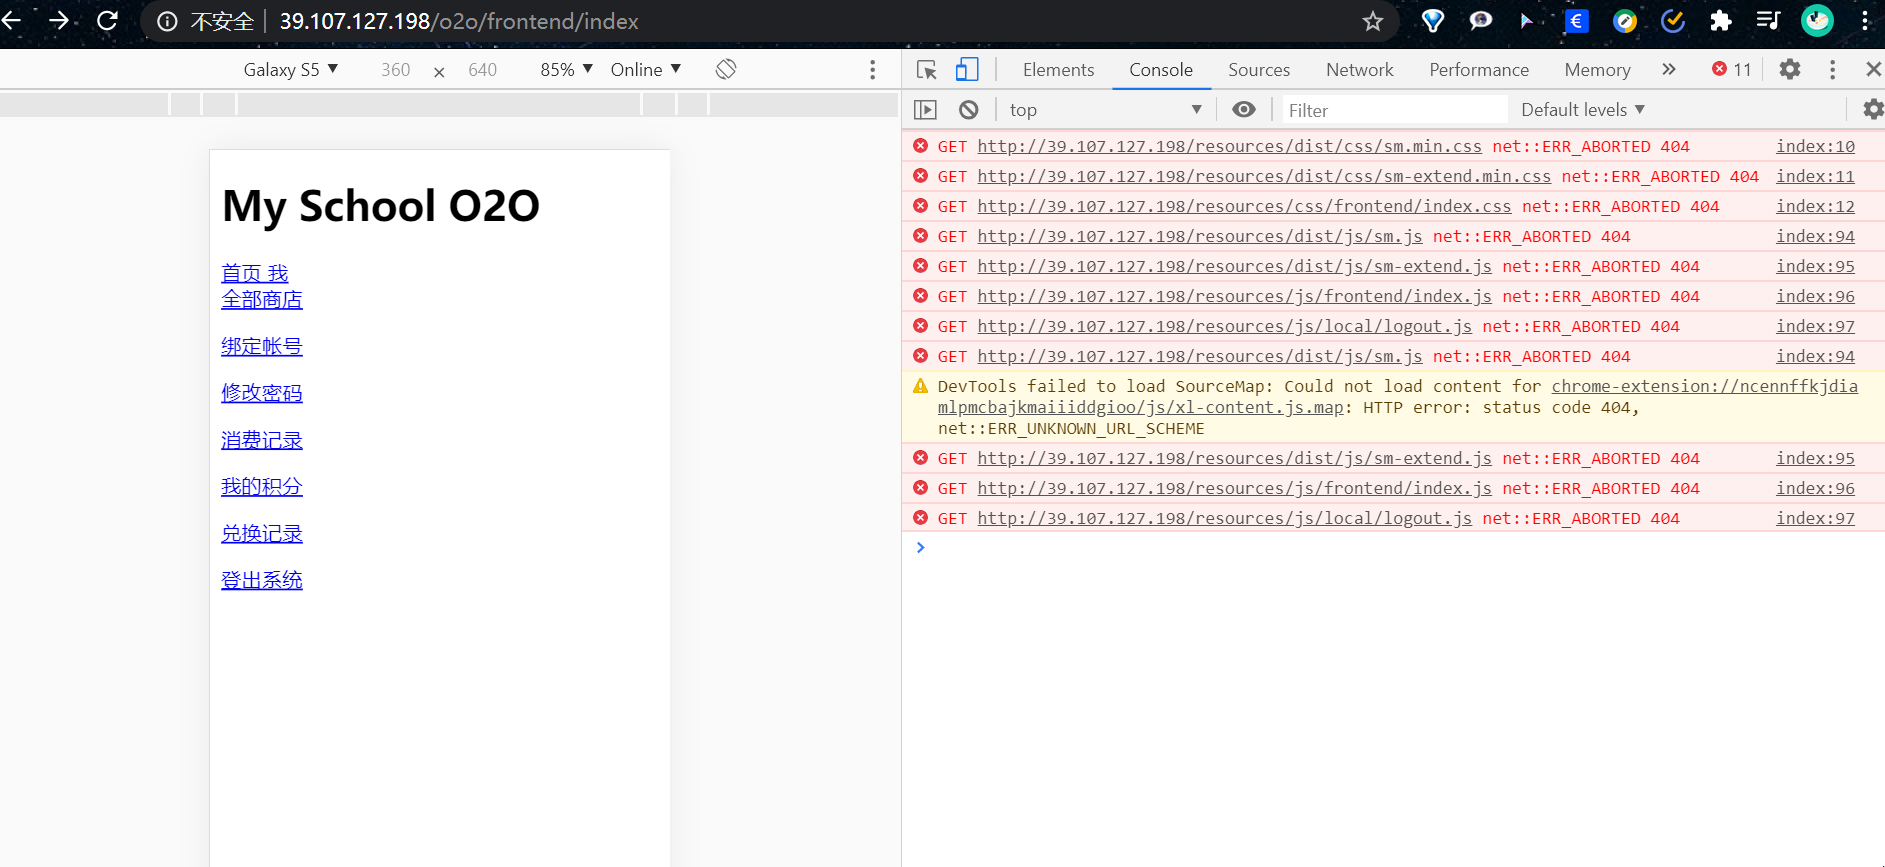Switch to the Memory tab
Screen dimensions: 1885x867
click(x=1597, y=69)
